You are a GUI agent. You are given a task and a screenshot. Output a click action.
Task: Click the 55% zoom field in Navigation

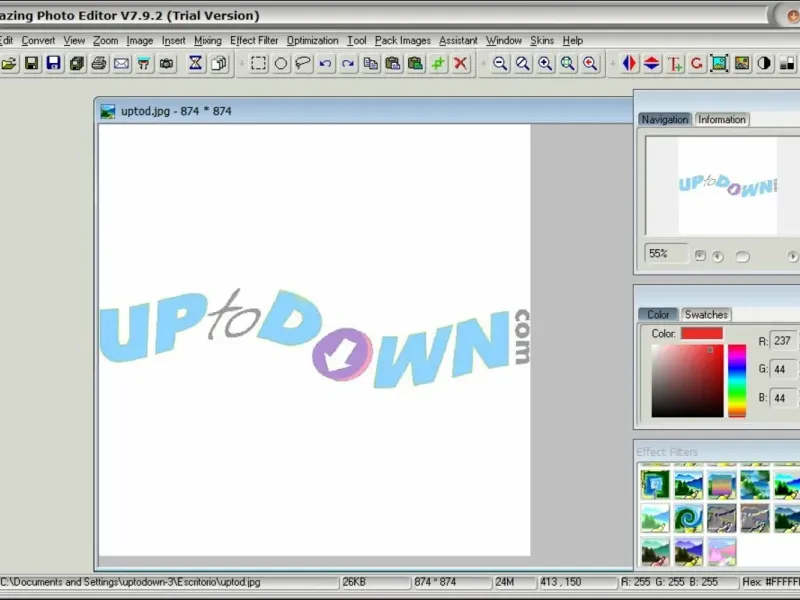(x=666, y=254)
